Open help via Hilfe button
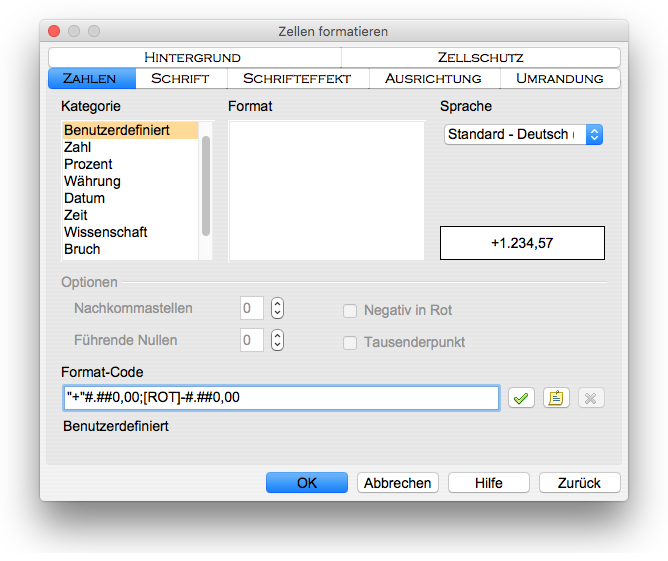Viewport: 668px width, 561px height. click(x=489, y=483)
